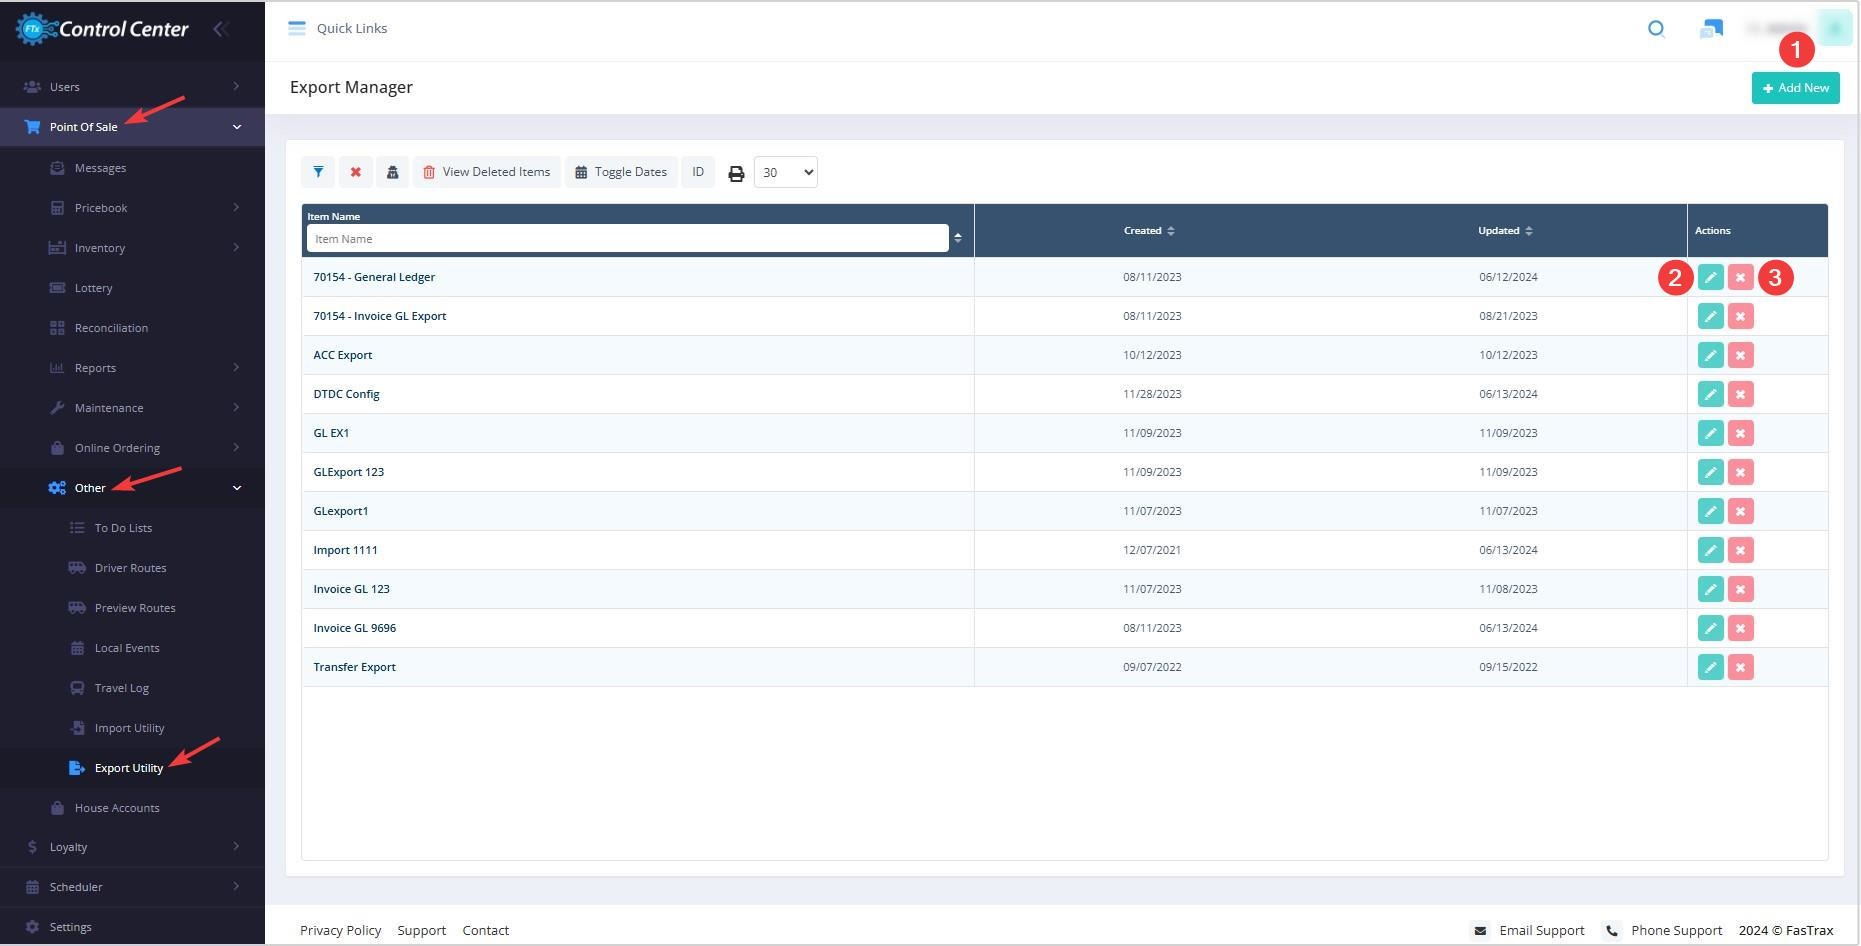The width and height of the screenshot is (1861, 946).
Task: Click the red X clear filter icon
Action: [x=355, y=172]
